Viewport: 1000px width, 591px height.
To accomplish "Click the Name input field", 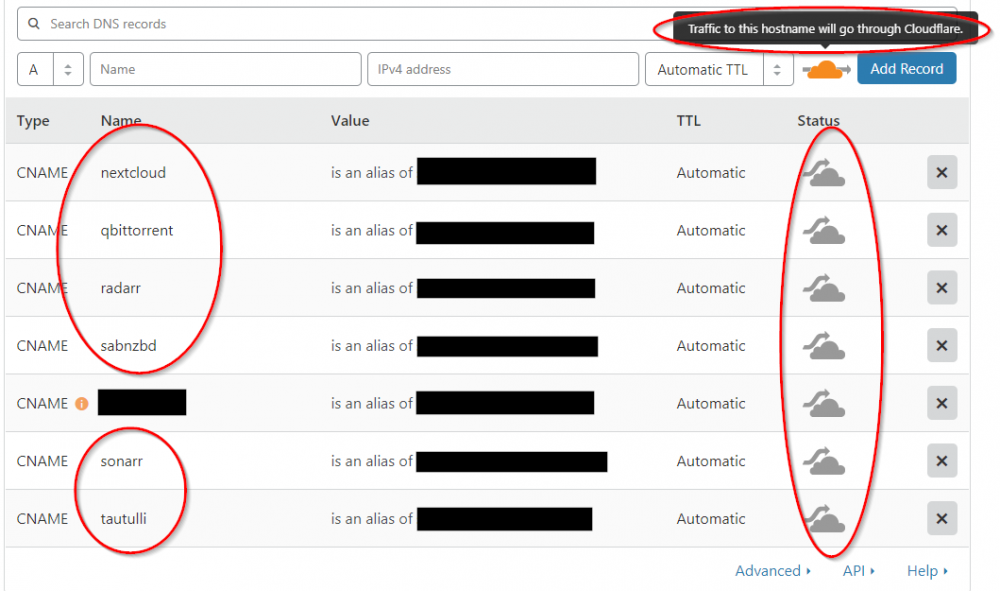I will tap(226, 69).
